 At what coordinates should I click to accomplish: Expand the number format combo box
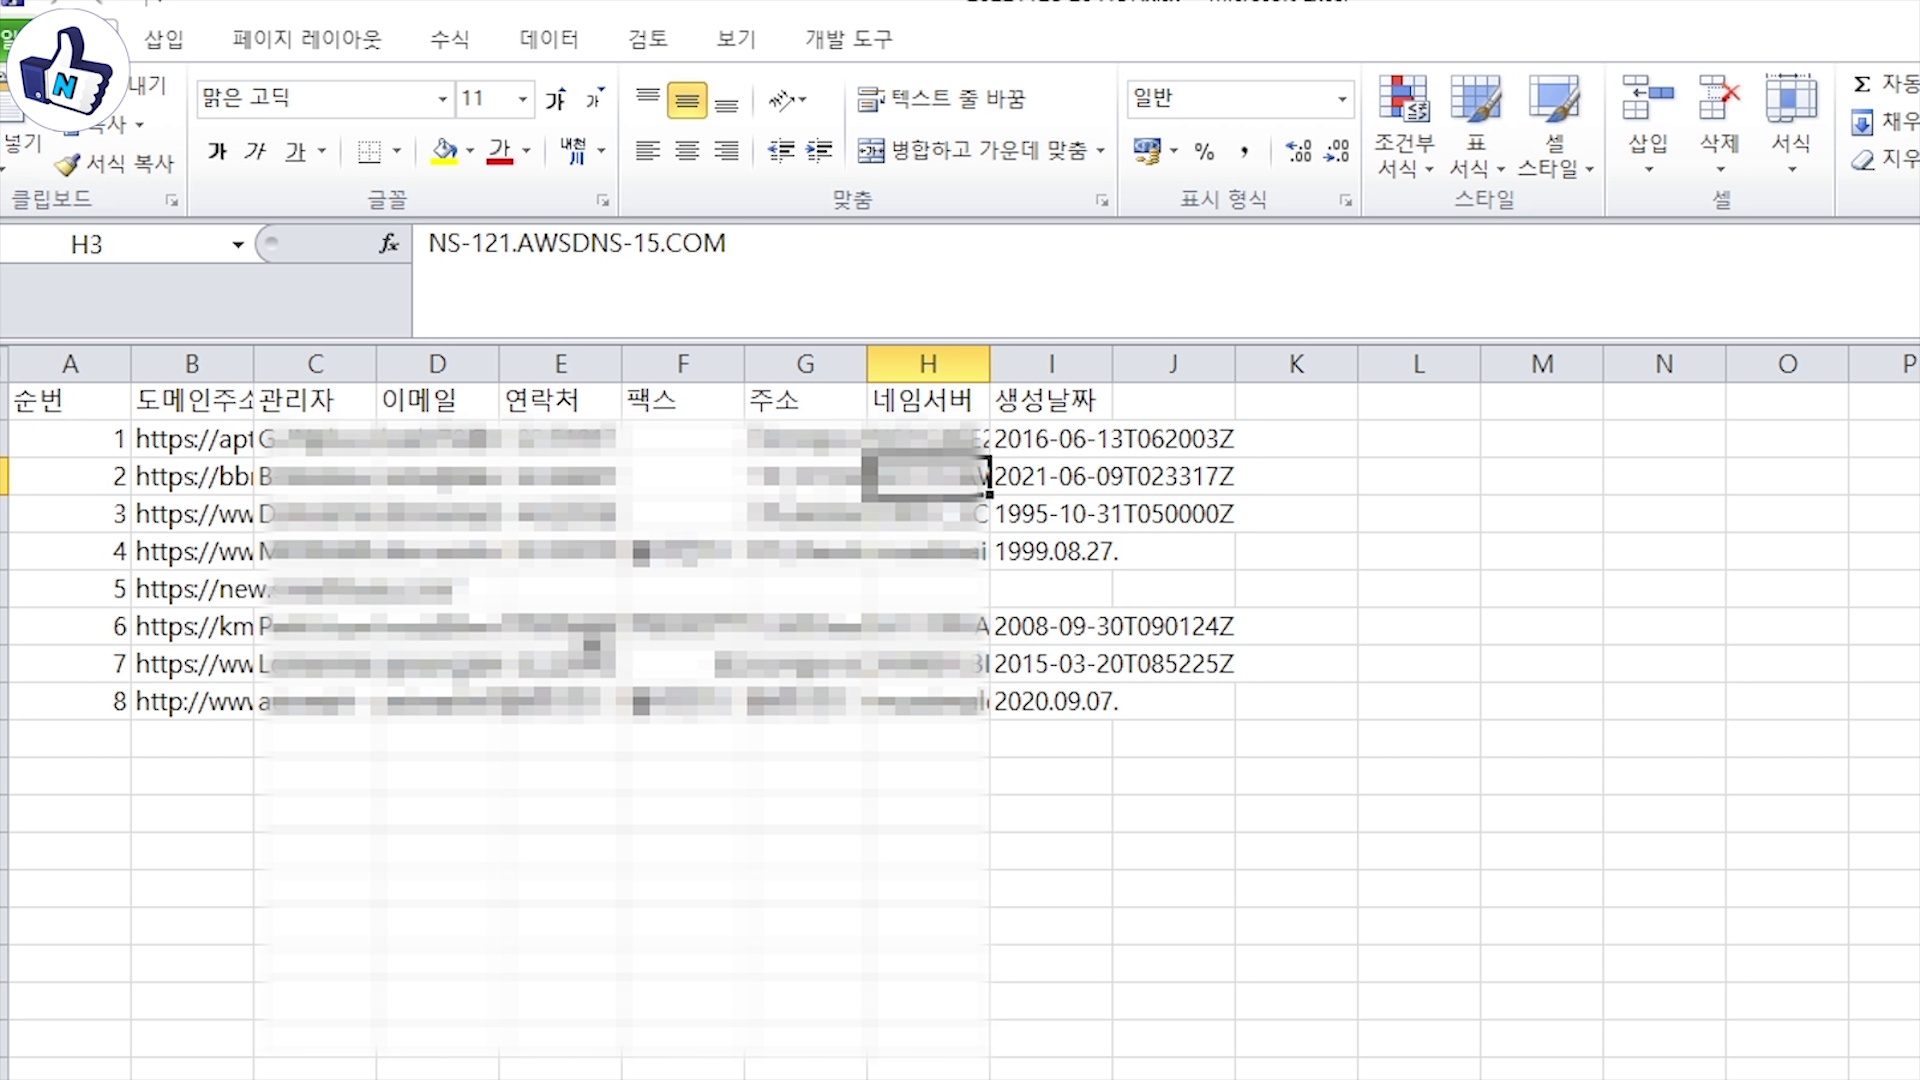(x=1342, y=99)
